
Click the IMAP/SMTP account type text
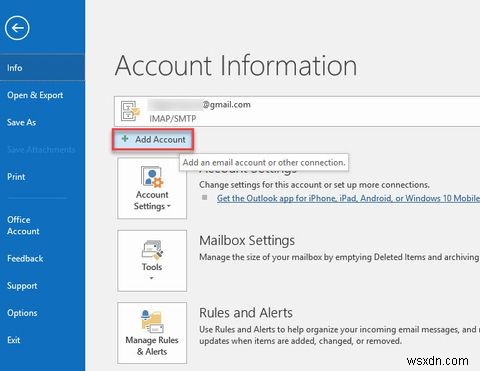click(173, 118)
